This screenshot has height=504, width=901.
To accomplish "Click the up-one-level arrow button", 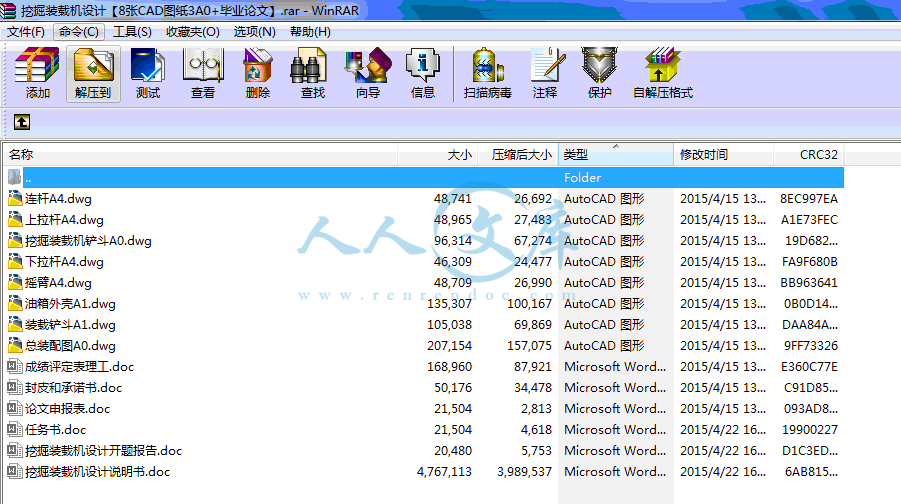I will [x=22, y=122].
